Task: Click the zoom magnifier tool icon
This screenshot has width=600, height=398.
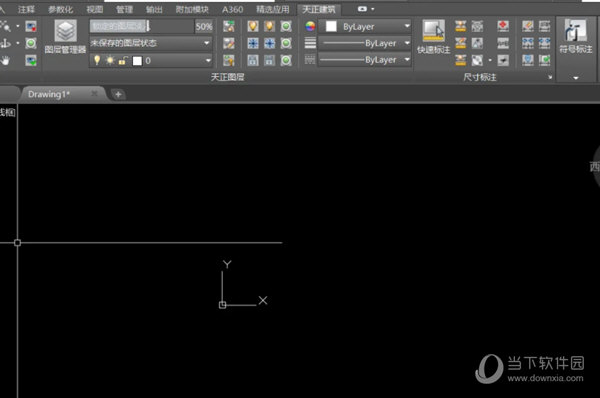Action: tap(5, 26)
